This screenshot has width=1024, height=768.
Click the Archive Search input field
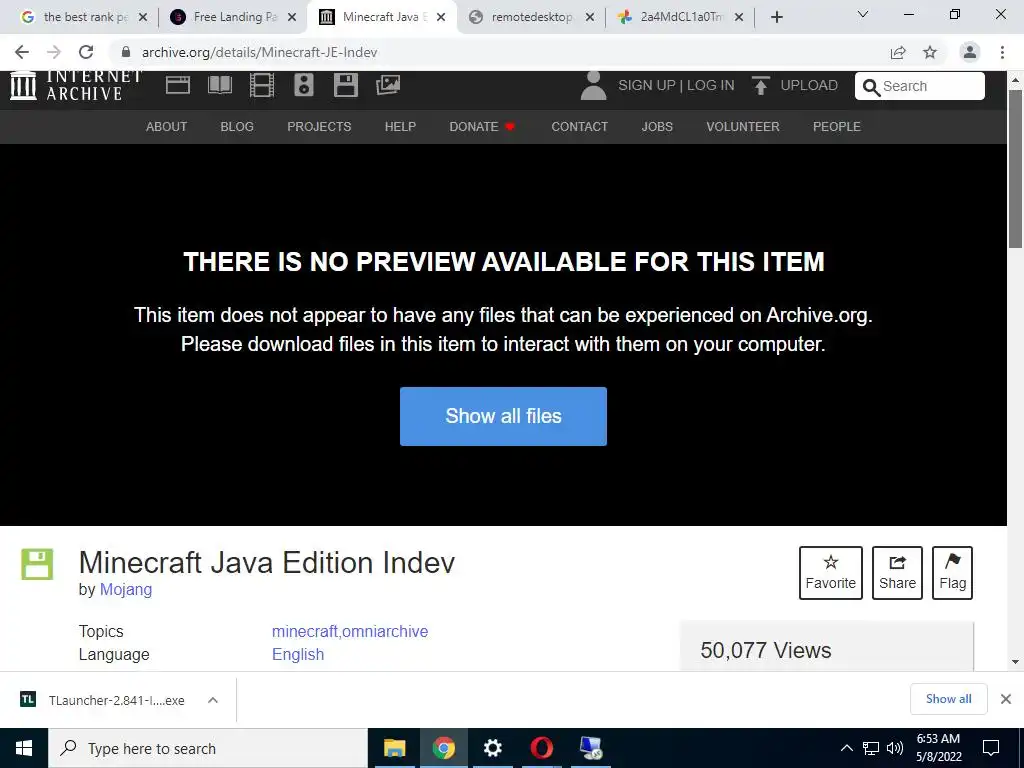tap(920, 86)
